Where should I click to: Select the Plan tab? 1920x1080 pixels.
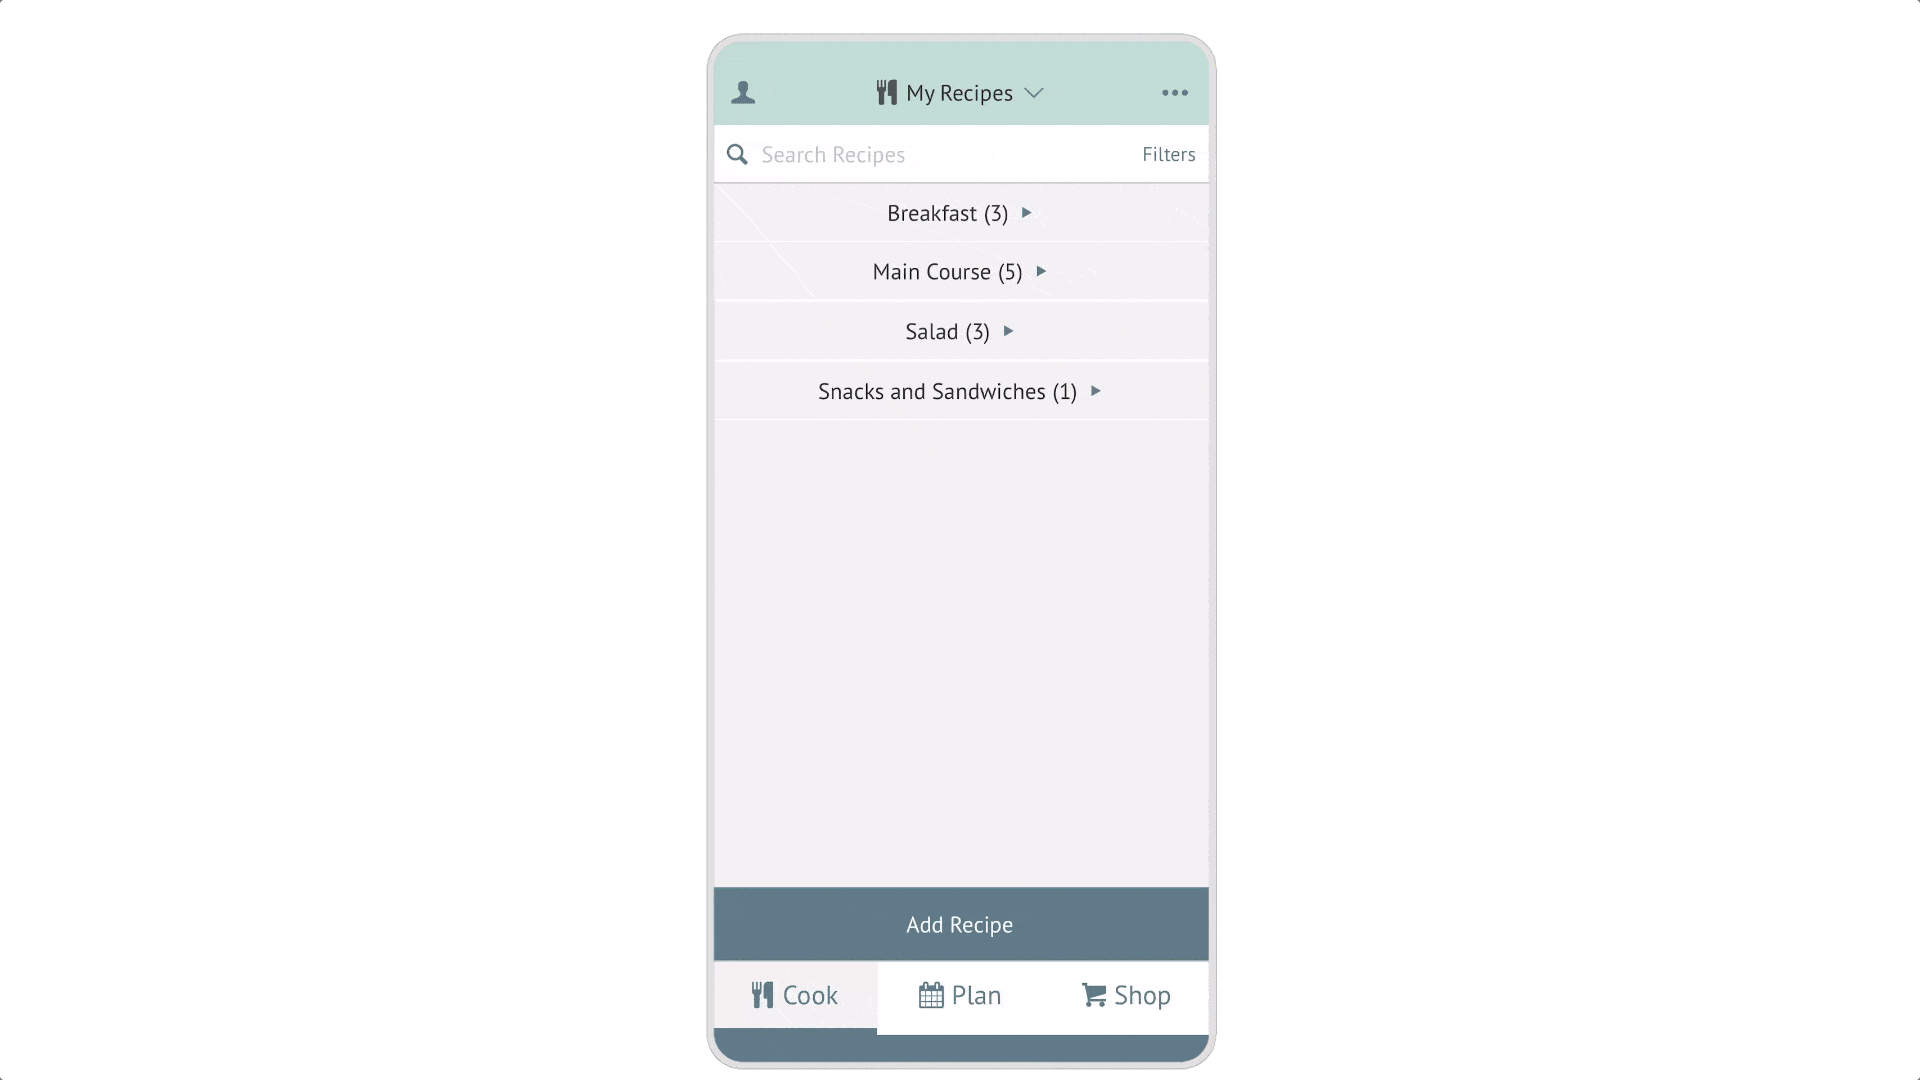coord(960,994)
